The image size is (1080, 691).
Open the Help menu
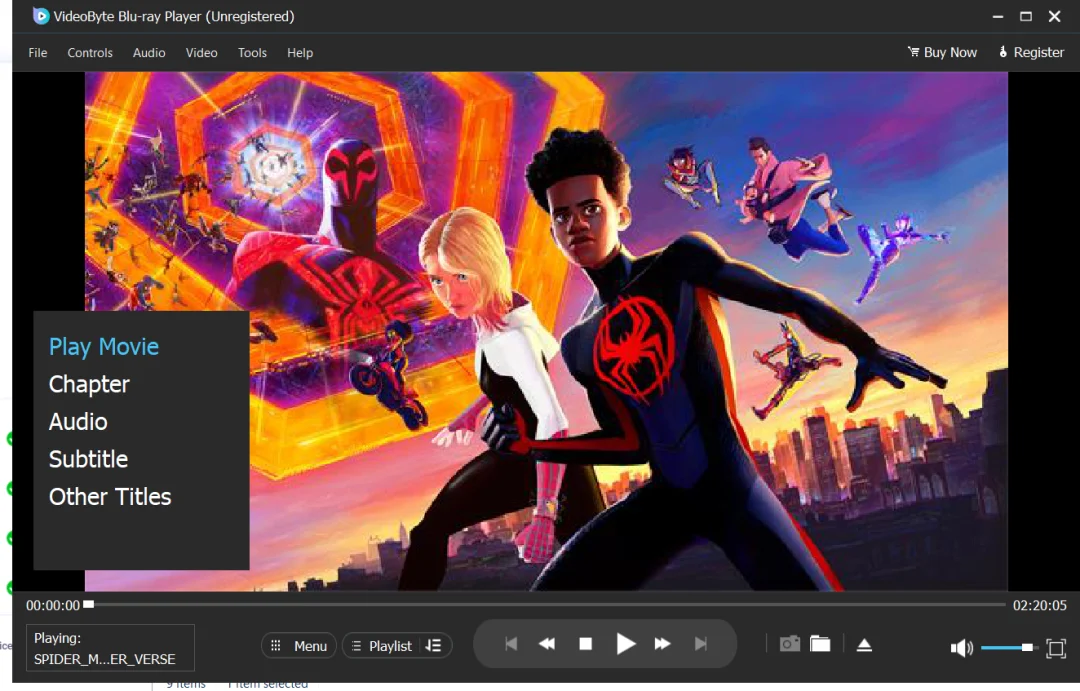tap(300, 52)
